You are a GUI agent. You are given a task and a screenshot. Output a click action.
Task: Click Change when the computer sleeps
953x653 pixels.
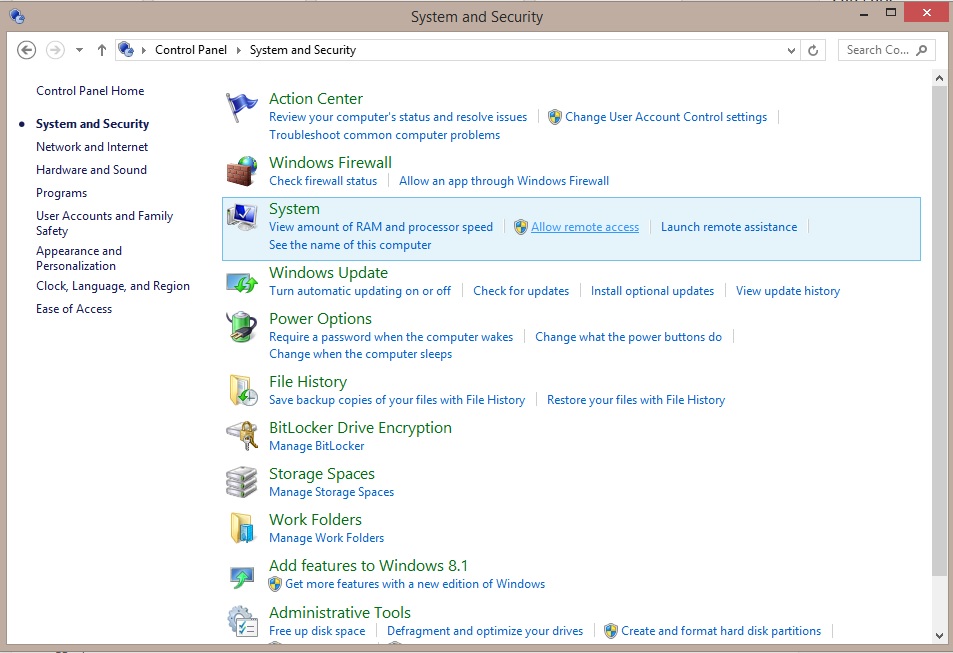(360, 354)
